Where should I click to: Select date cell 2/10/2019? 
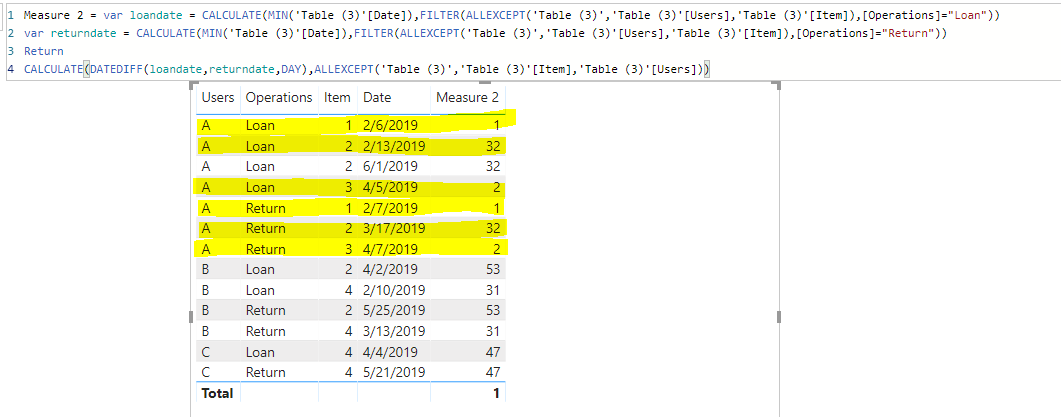point(394,290)
